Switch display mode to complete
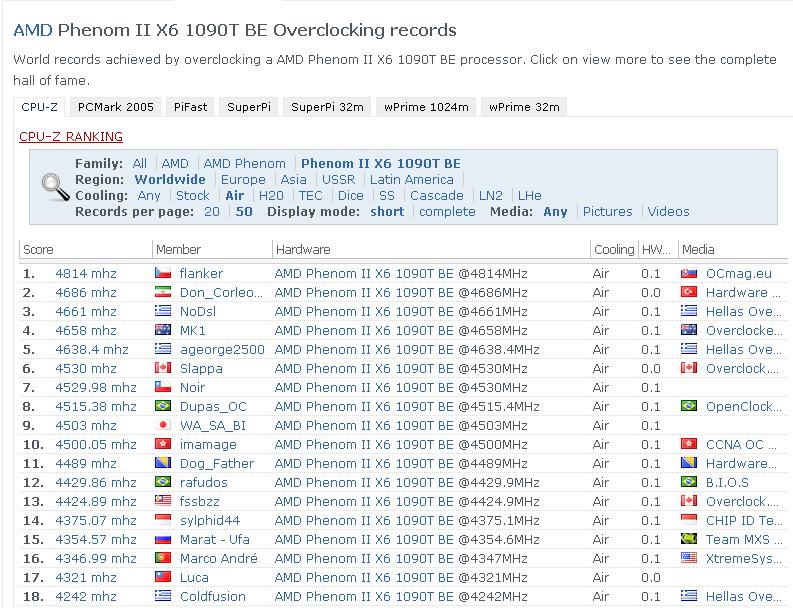The height and width of the screenshot is (608, 793). pos(447,211)
